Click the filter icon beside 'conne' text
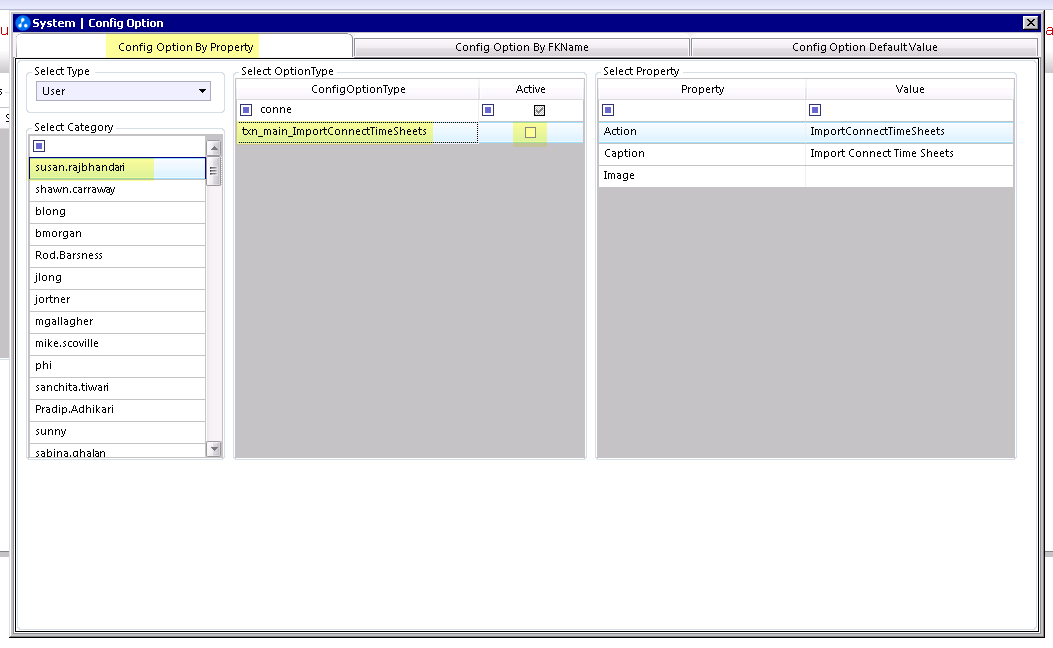The width and height of the screenshot is (1053, 648). pos(246,109)
